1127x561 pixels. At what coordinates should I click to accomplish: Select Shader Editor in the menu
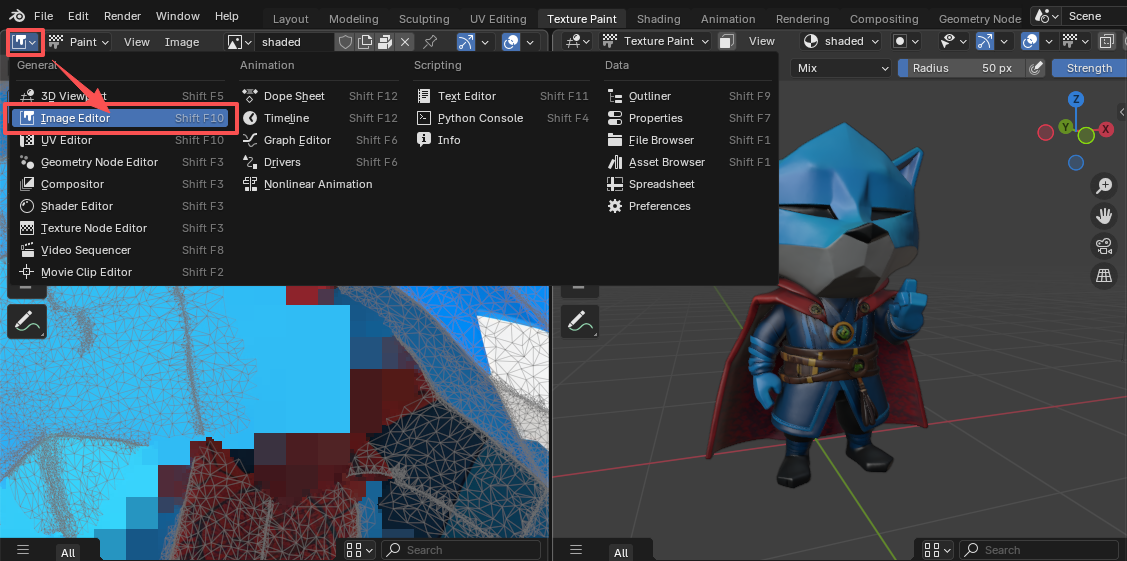tap(76, 206)
